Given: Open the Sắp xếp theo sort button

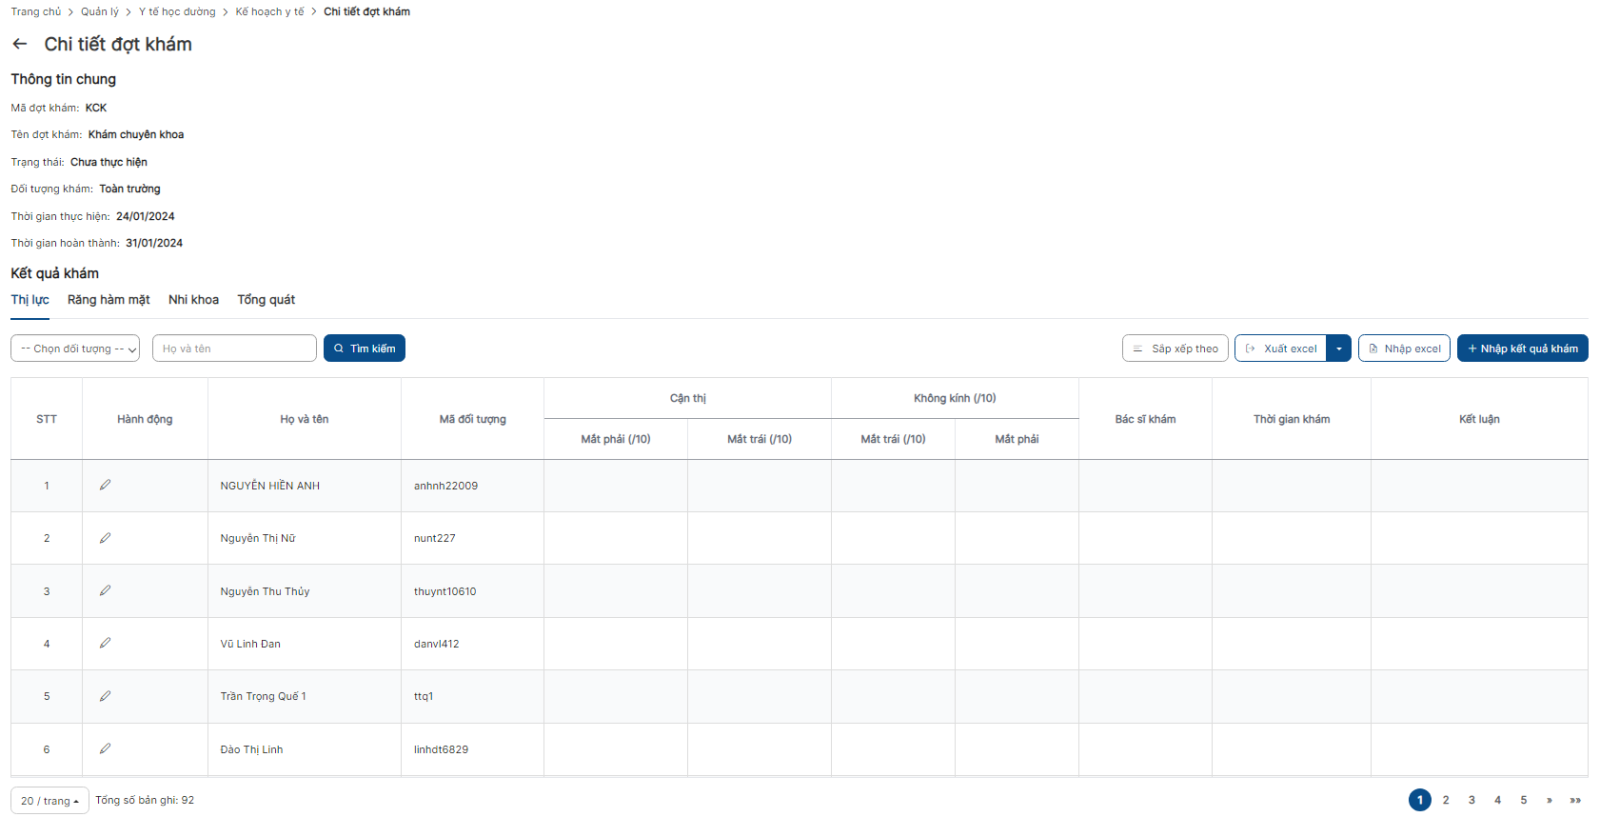Looking at the screenshot, I should click(1175, 348).
